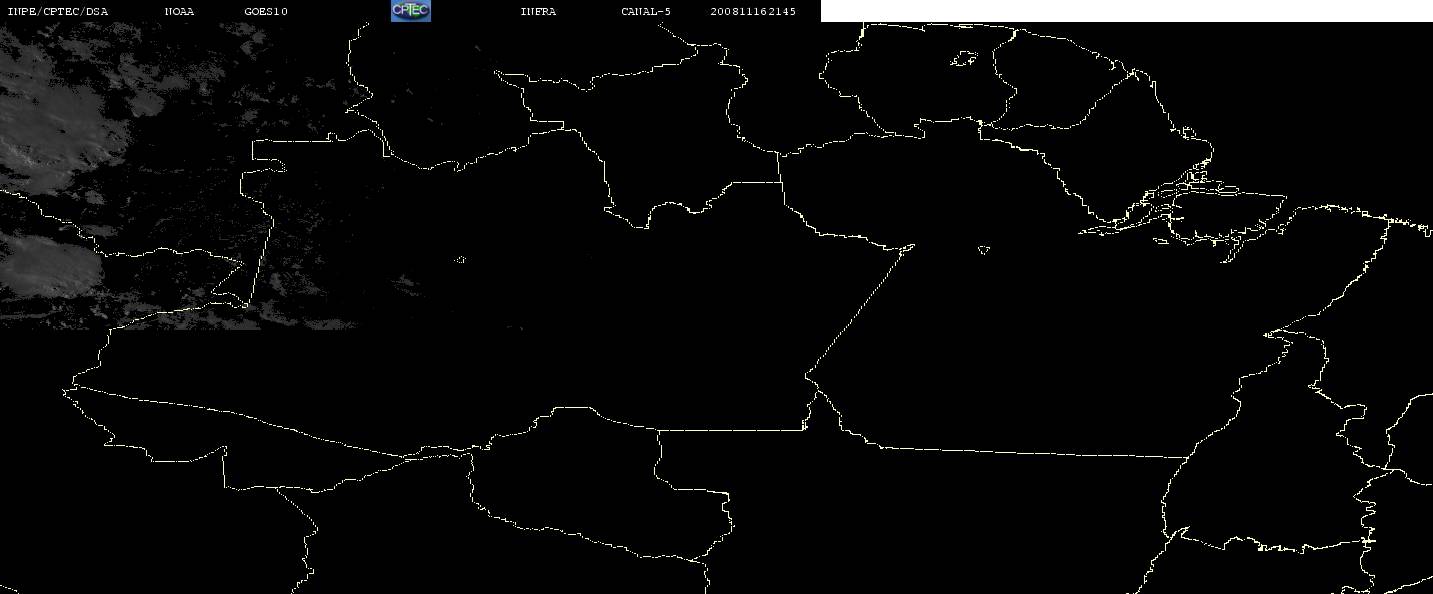Select the GOES10 satellite label

click(266, 12)
